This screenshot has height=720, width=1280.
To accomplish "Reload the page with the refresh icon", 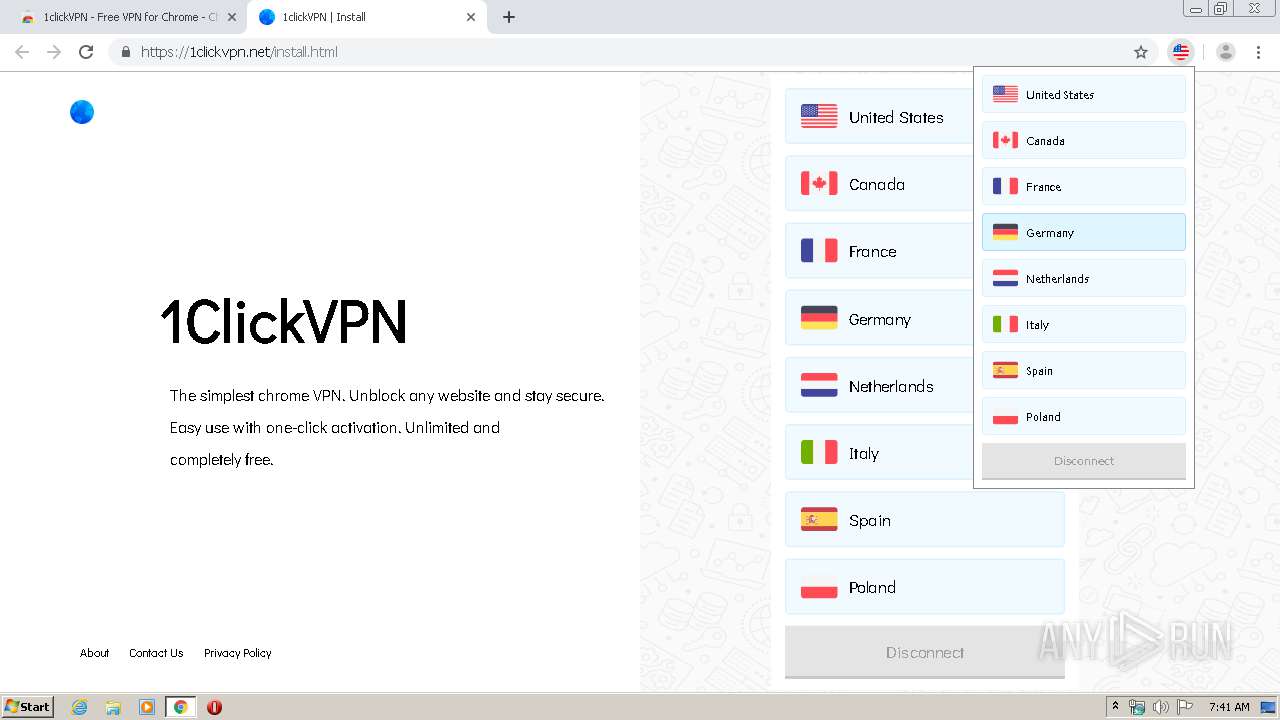I will point(86,52).
